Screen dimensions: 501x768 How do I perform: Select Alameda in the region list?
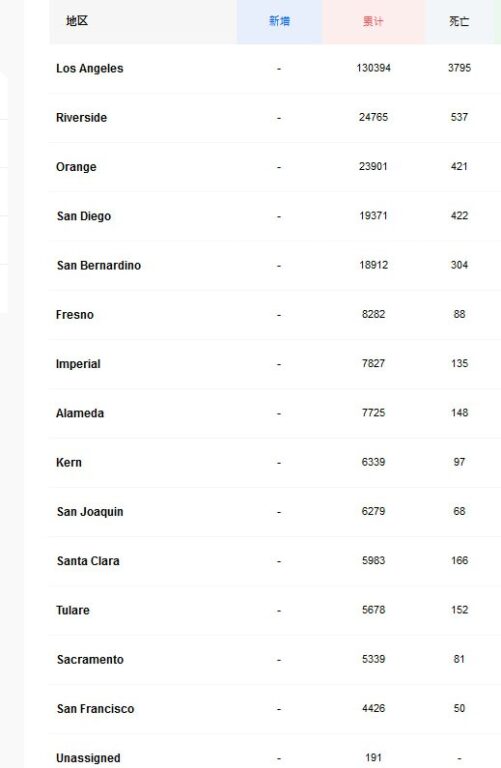pyautogui.click(x=80, y=413)
